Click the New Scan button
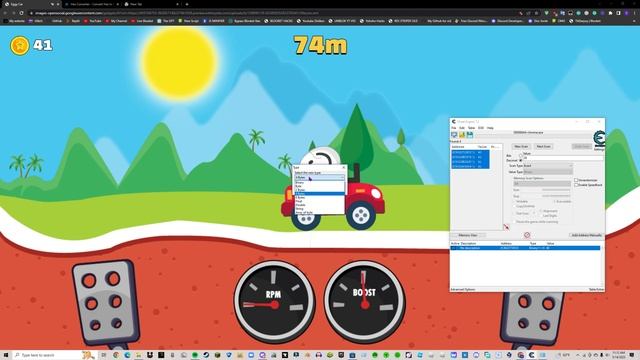 521,146
